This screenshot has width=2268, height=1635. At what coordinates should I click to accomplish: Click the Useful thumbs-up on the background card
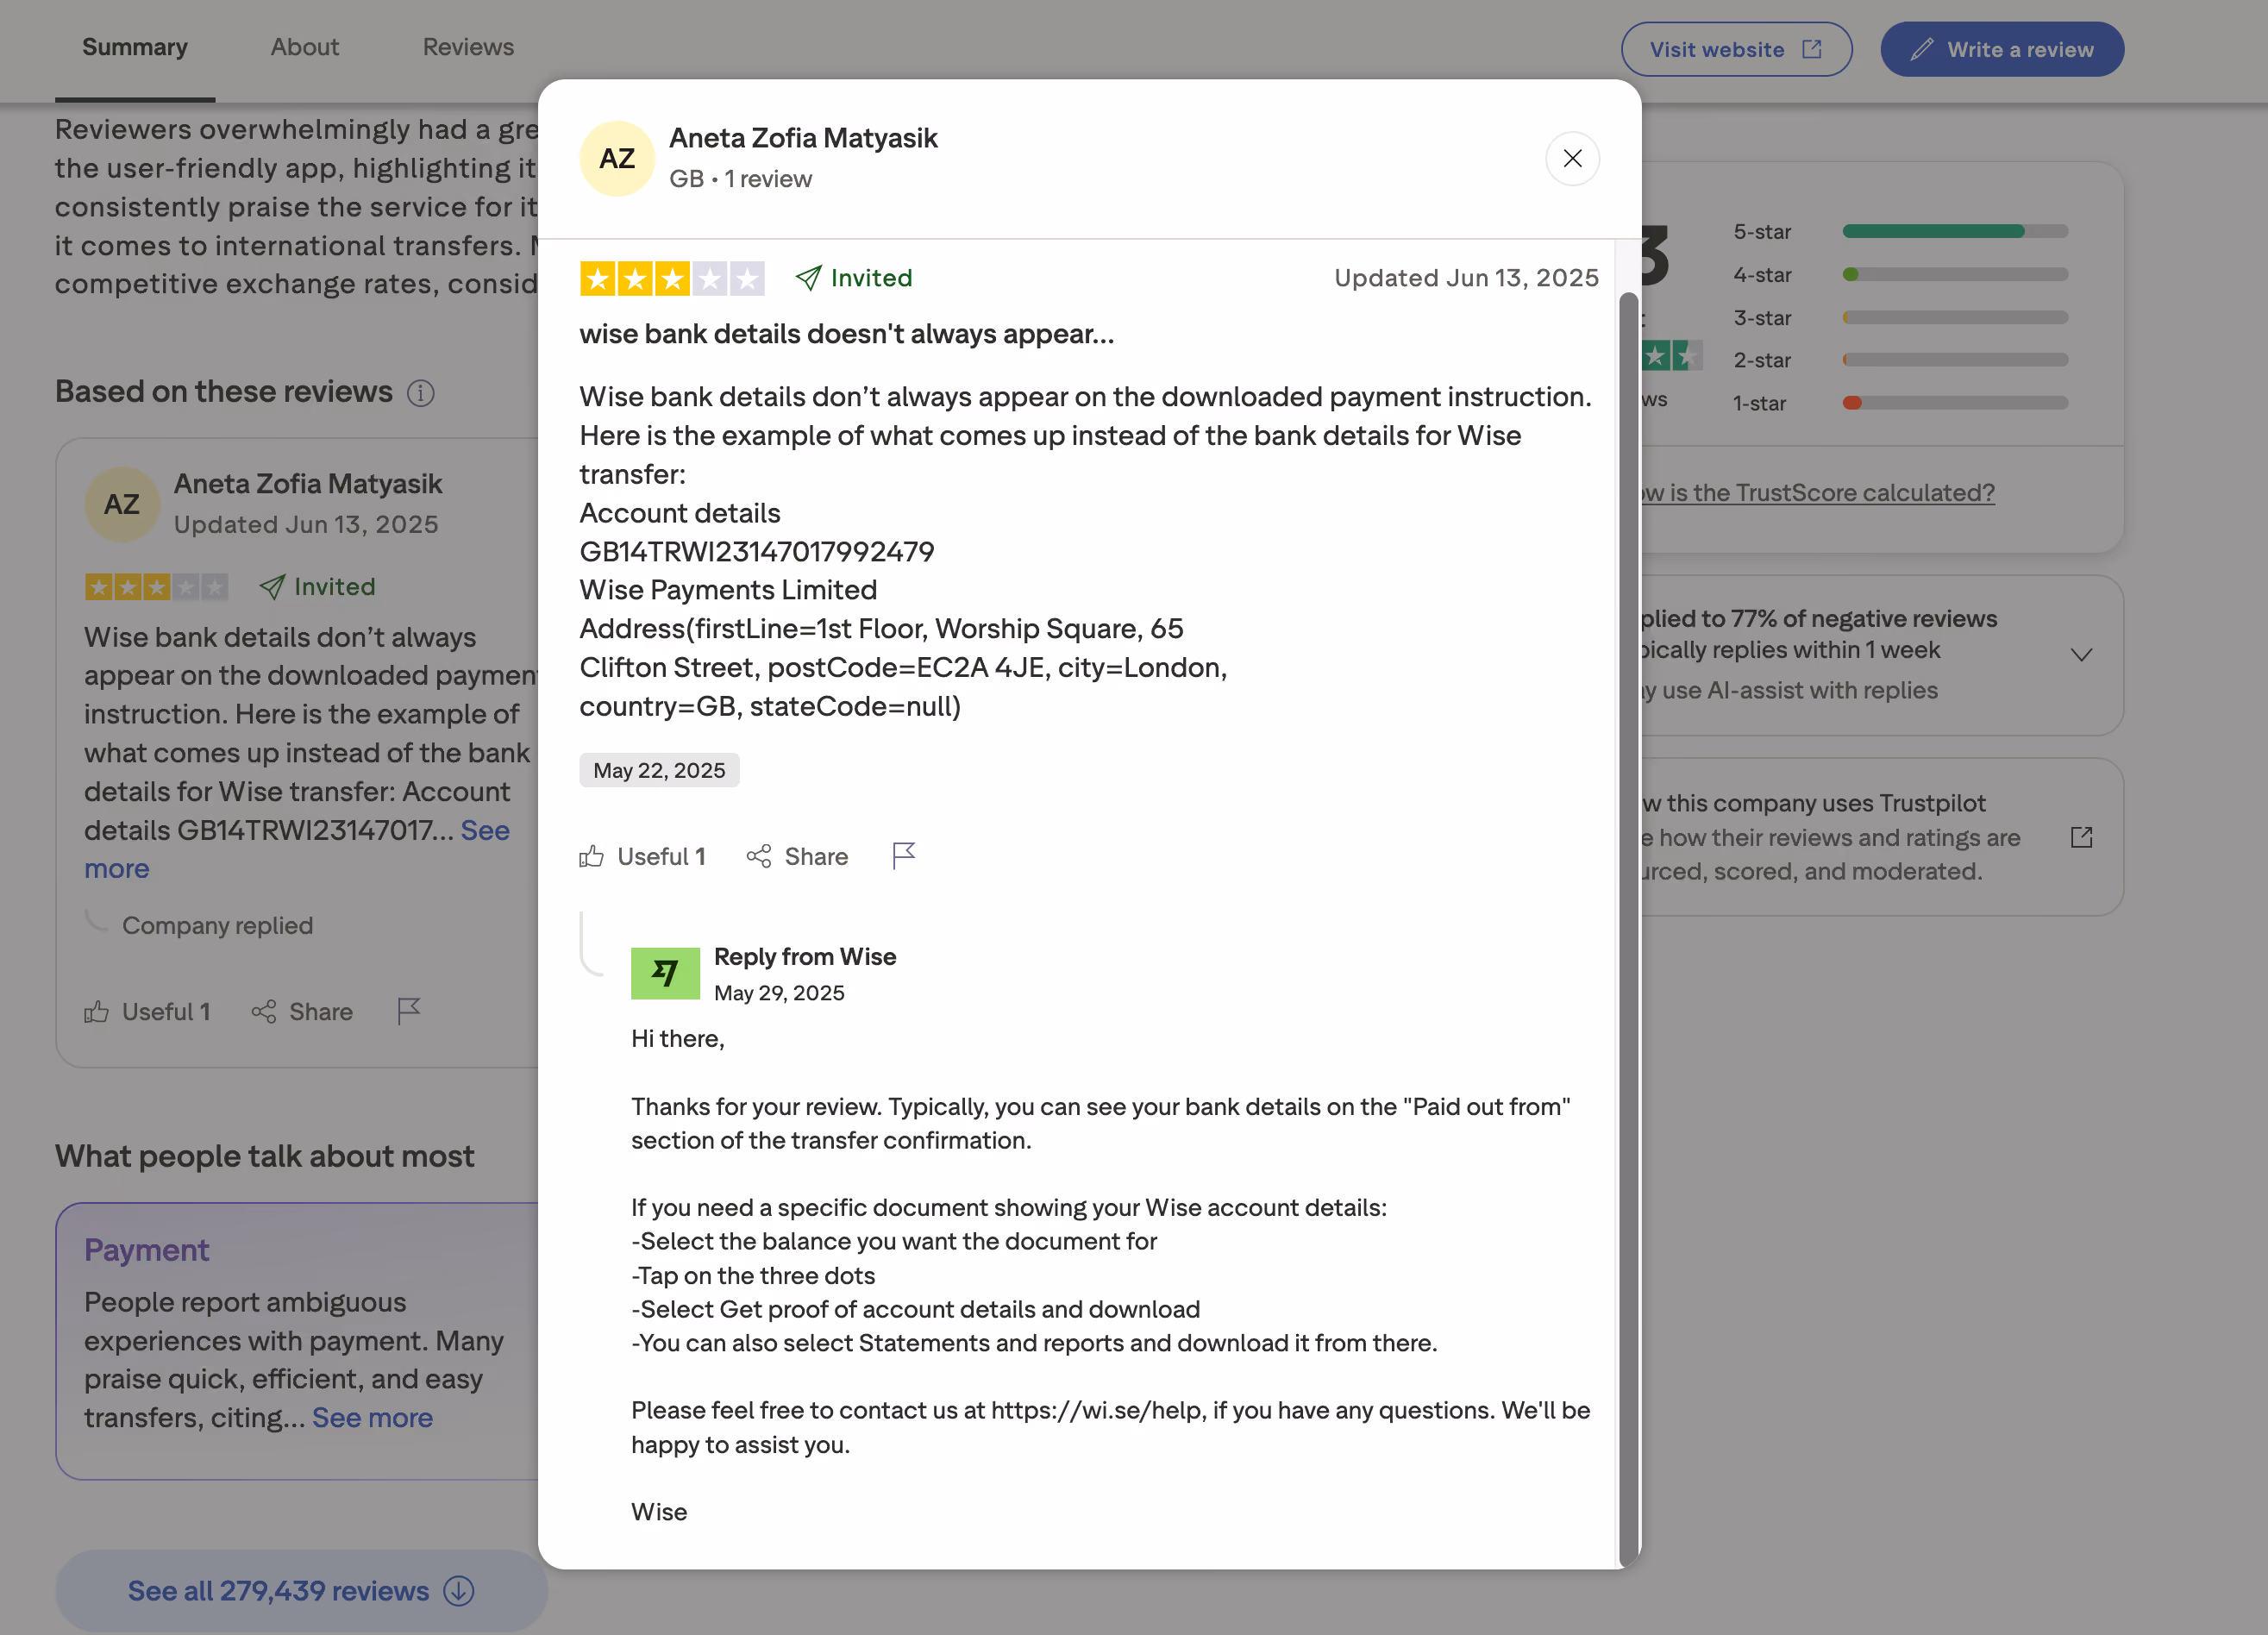pyautogui.click(x=97, y=1012)
